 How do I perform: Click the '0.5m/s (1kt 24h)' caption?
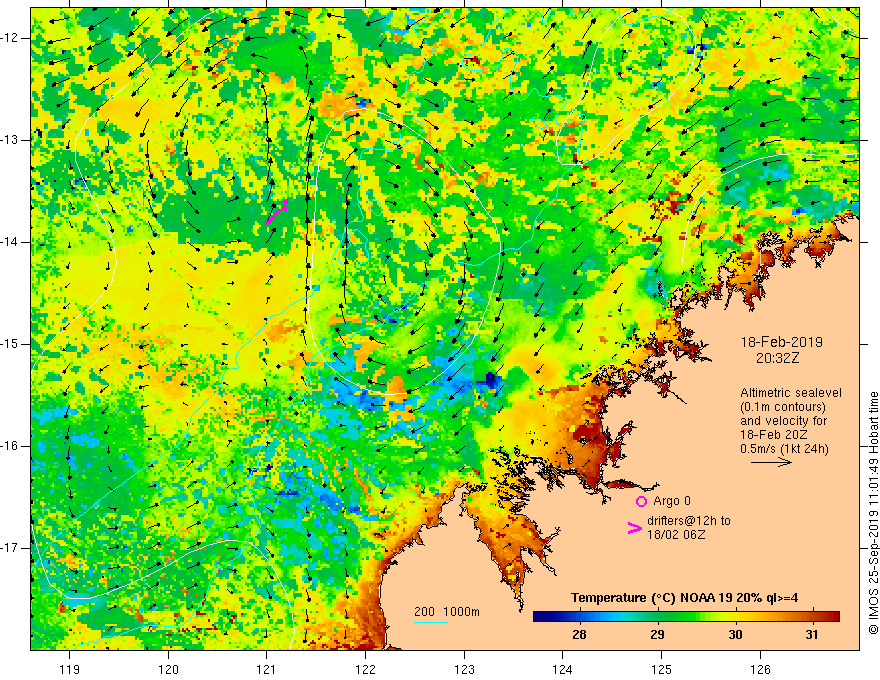pos(784,449)
